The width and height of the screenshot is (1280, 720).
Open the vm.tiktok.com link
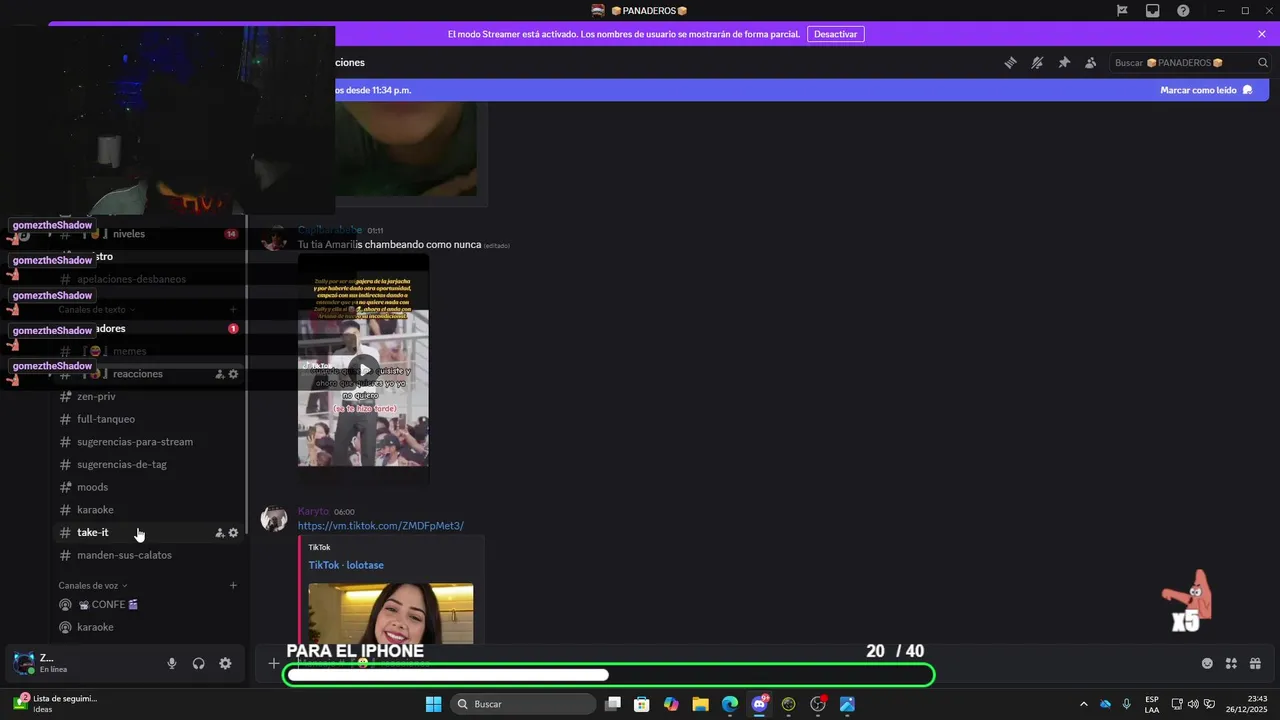point(381,526)
